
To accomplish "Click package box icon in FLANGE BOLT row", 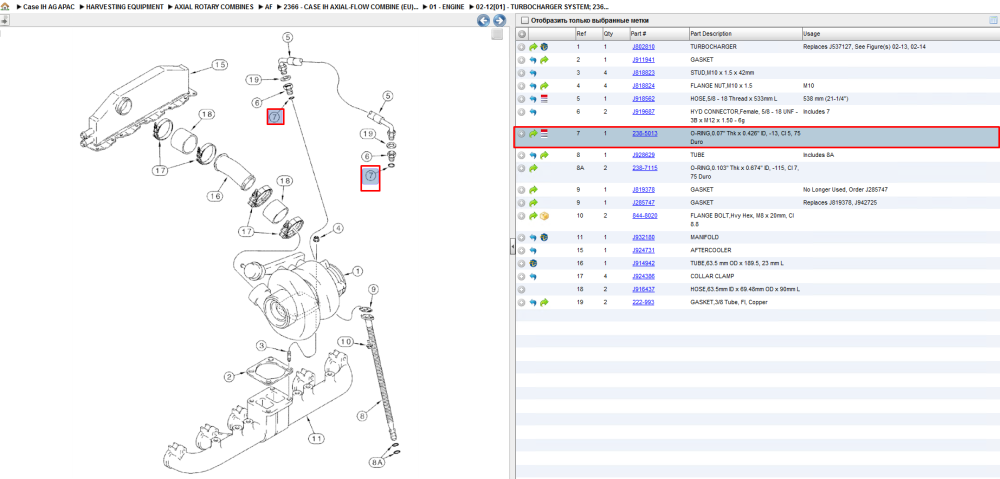I will [544, 216].
